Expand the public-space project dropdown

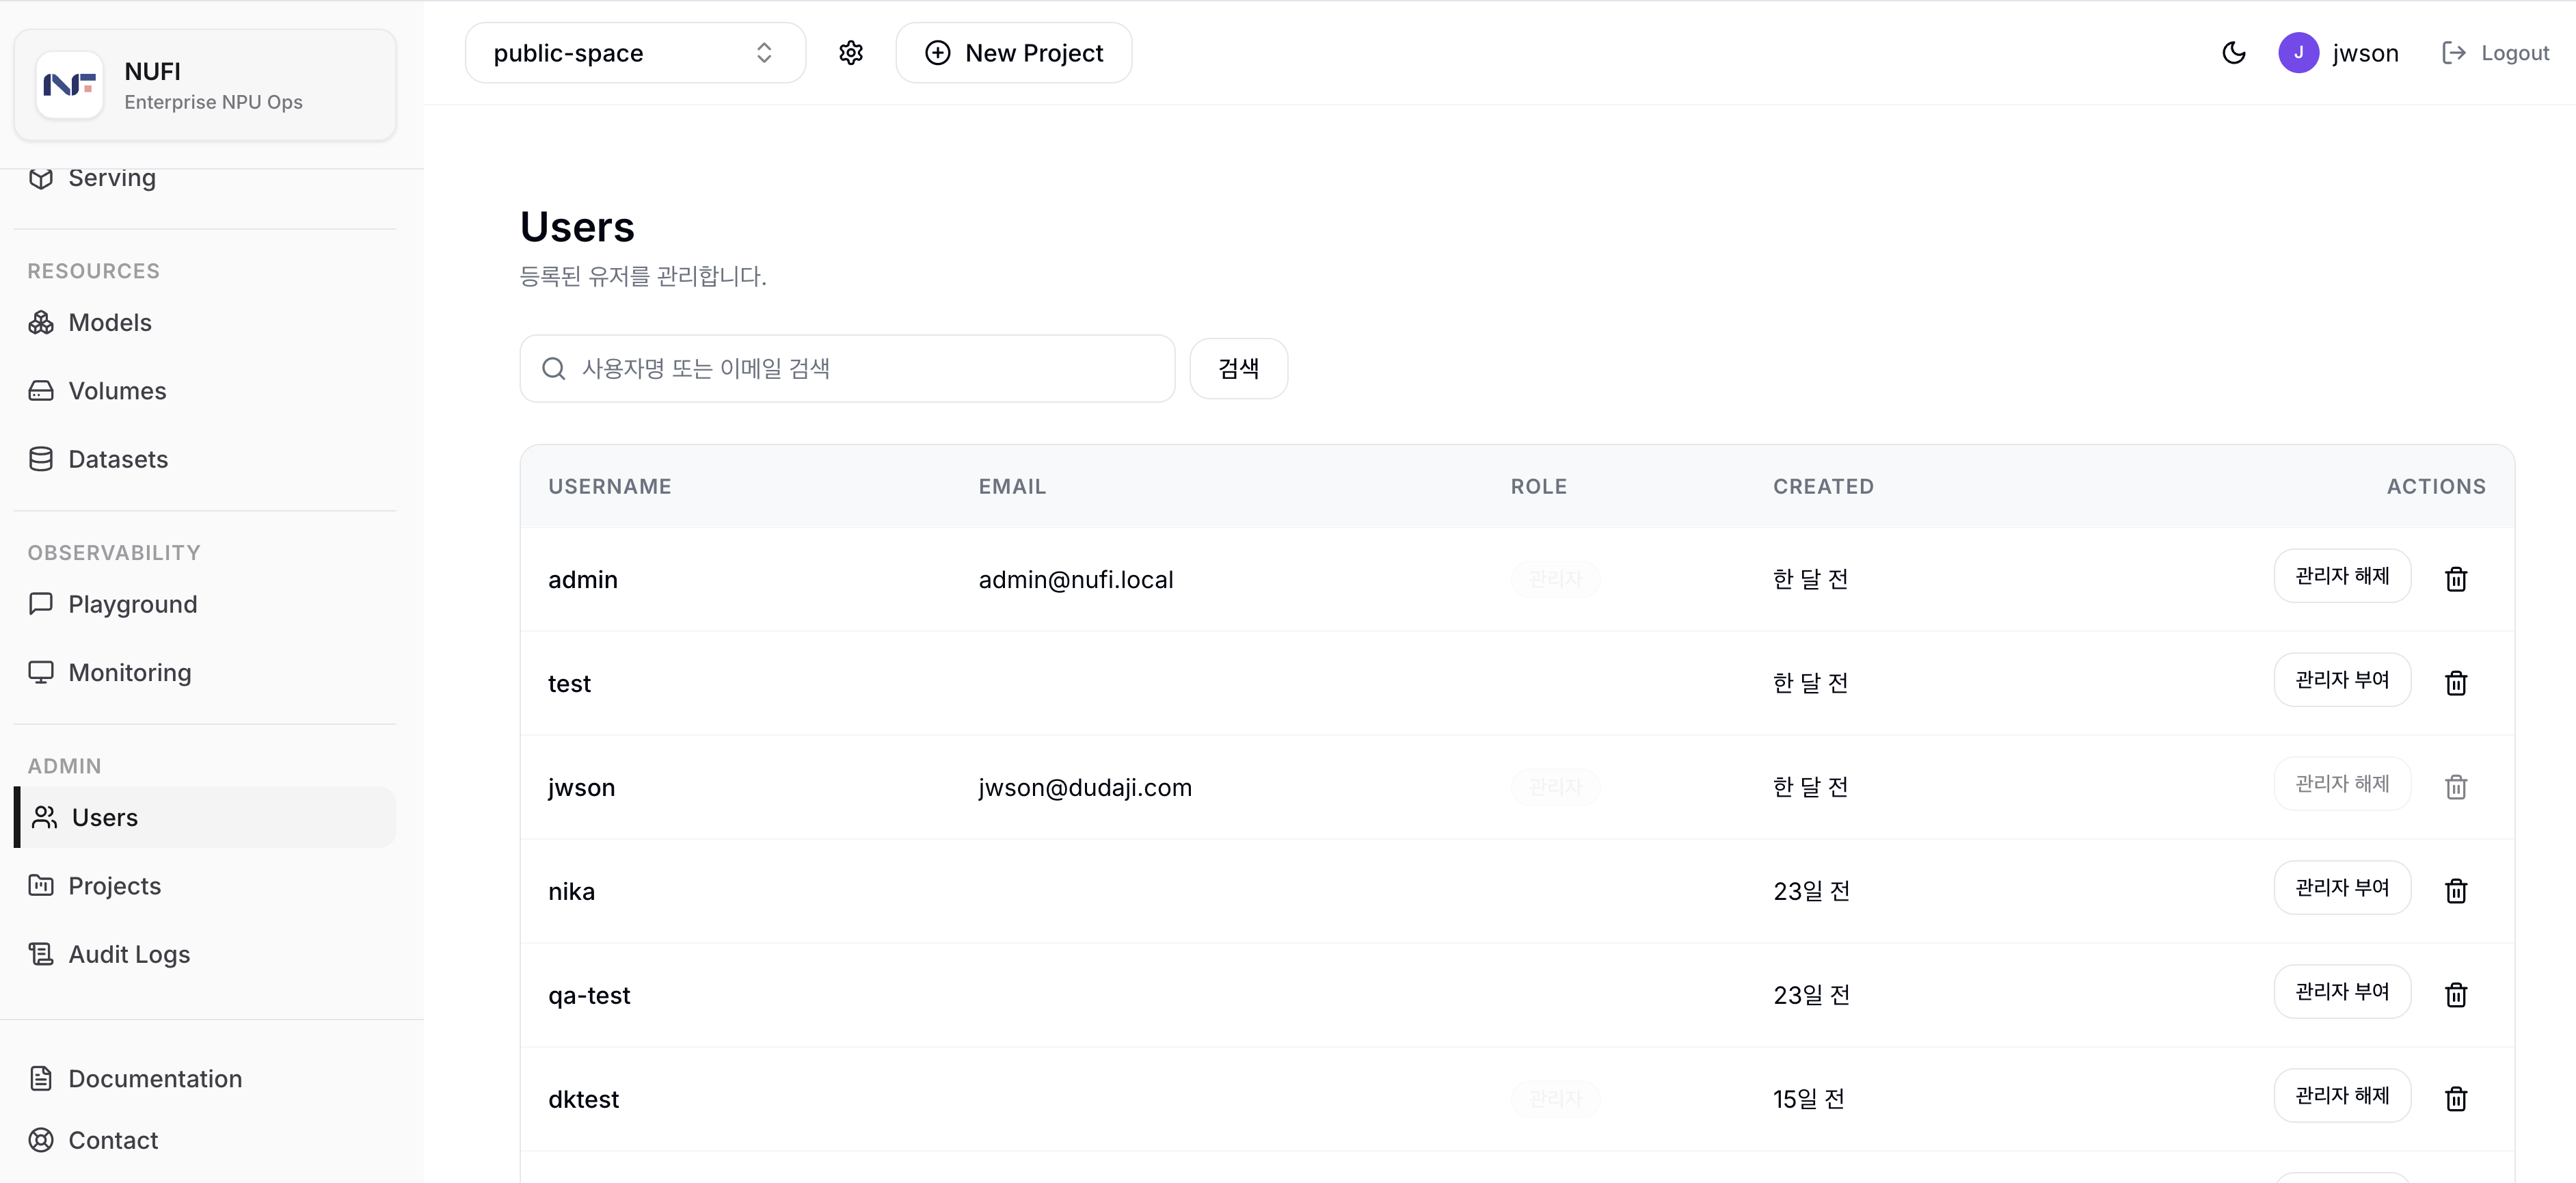pyautogui.click(x=635, y=53)
